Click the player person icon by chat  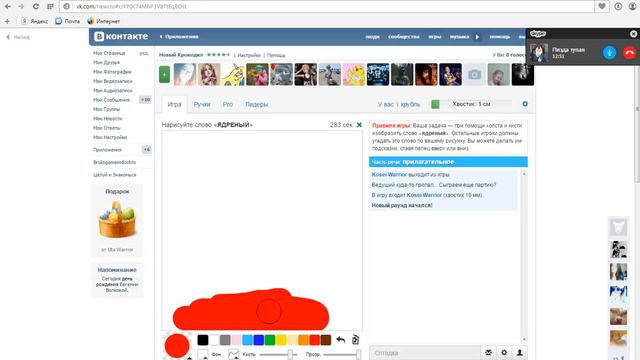520,352
